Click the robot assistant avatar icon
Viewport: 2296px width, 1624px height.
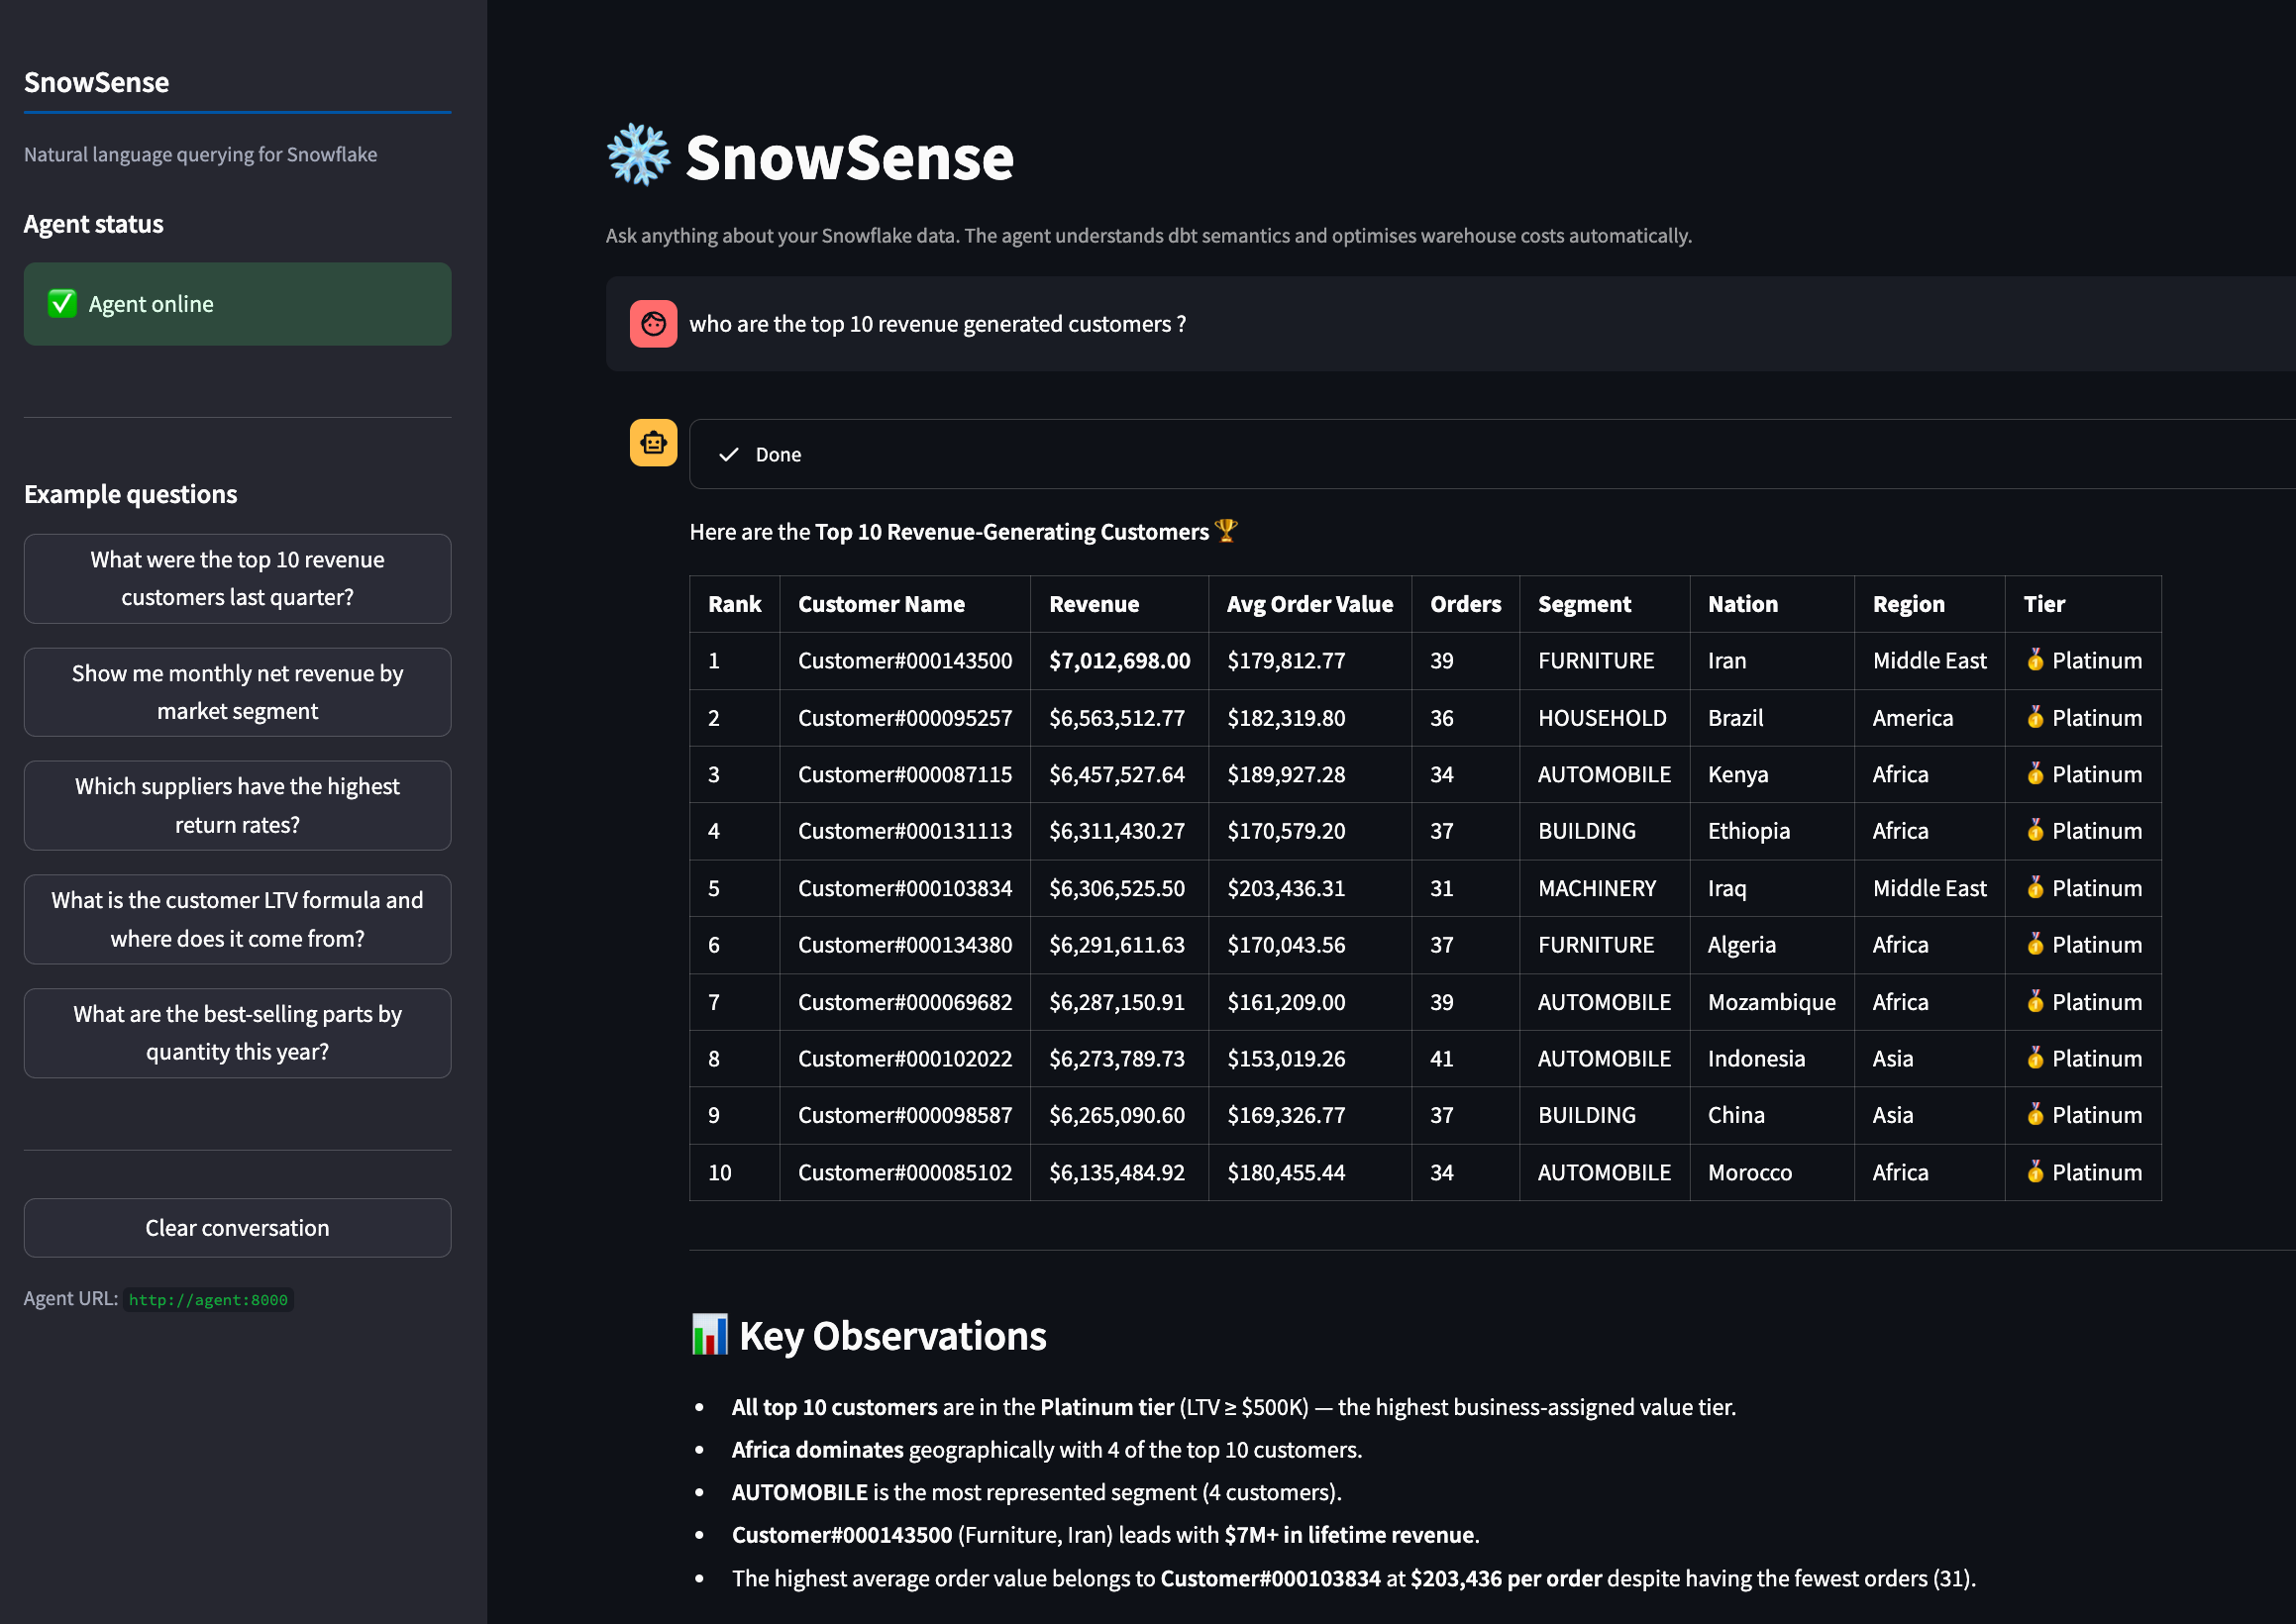coord(653,442)
